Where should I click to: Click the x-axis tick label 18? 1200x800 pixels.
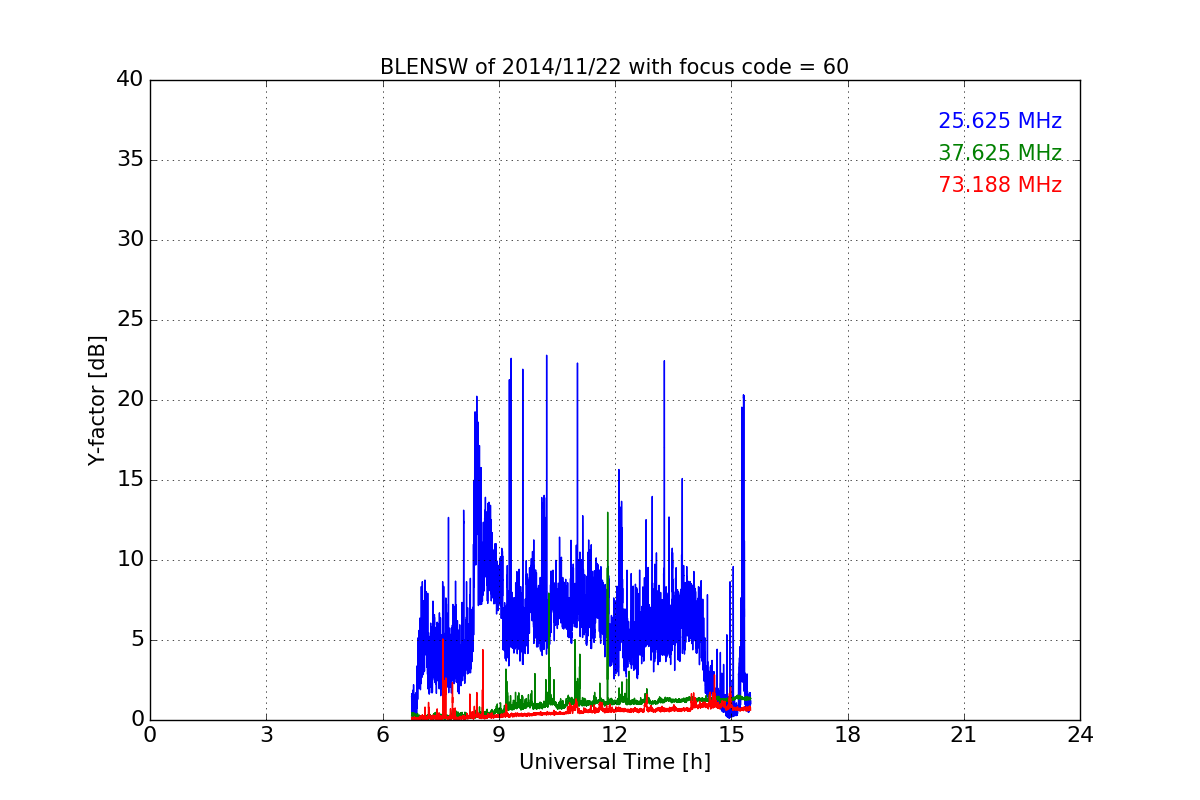click(x=848, y=735)
